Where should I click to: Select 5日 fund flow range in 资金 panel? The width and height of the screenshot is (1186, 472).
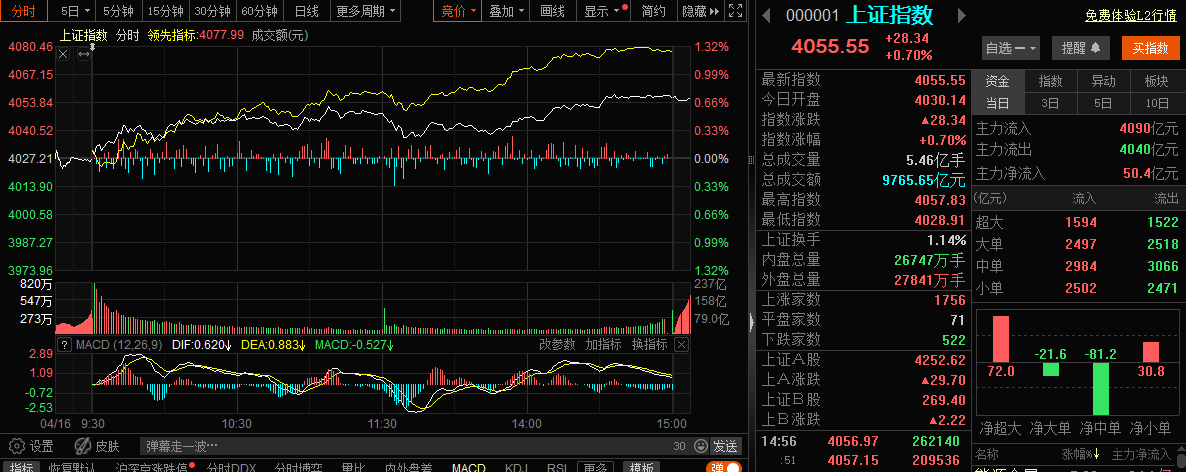pyautogui.click(x=1104, y=103)
